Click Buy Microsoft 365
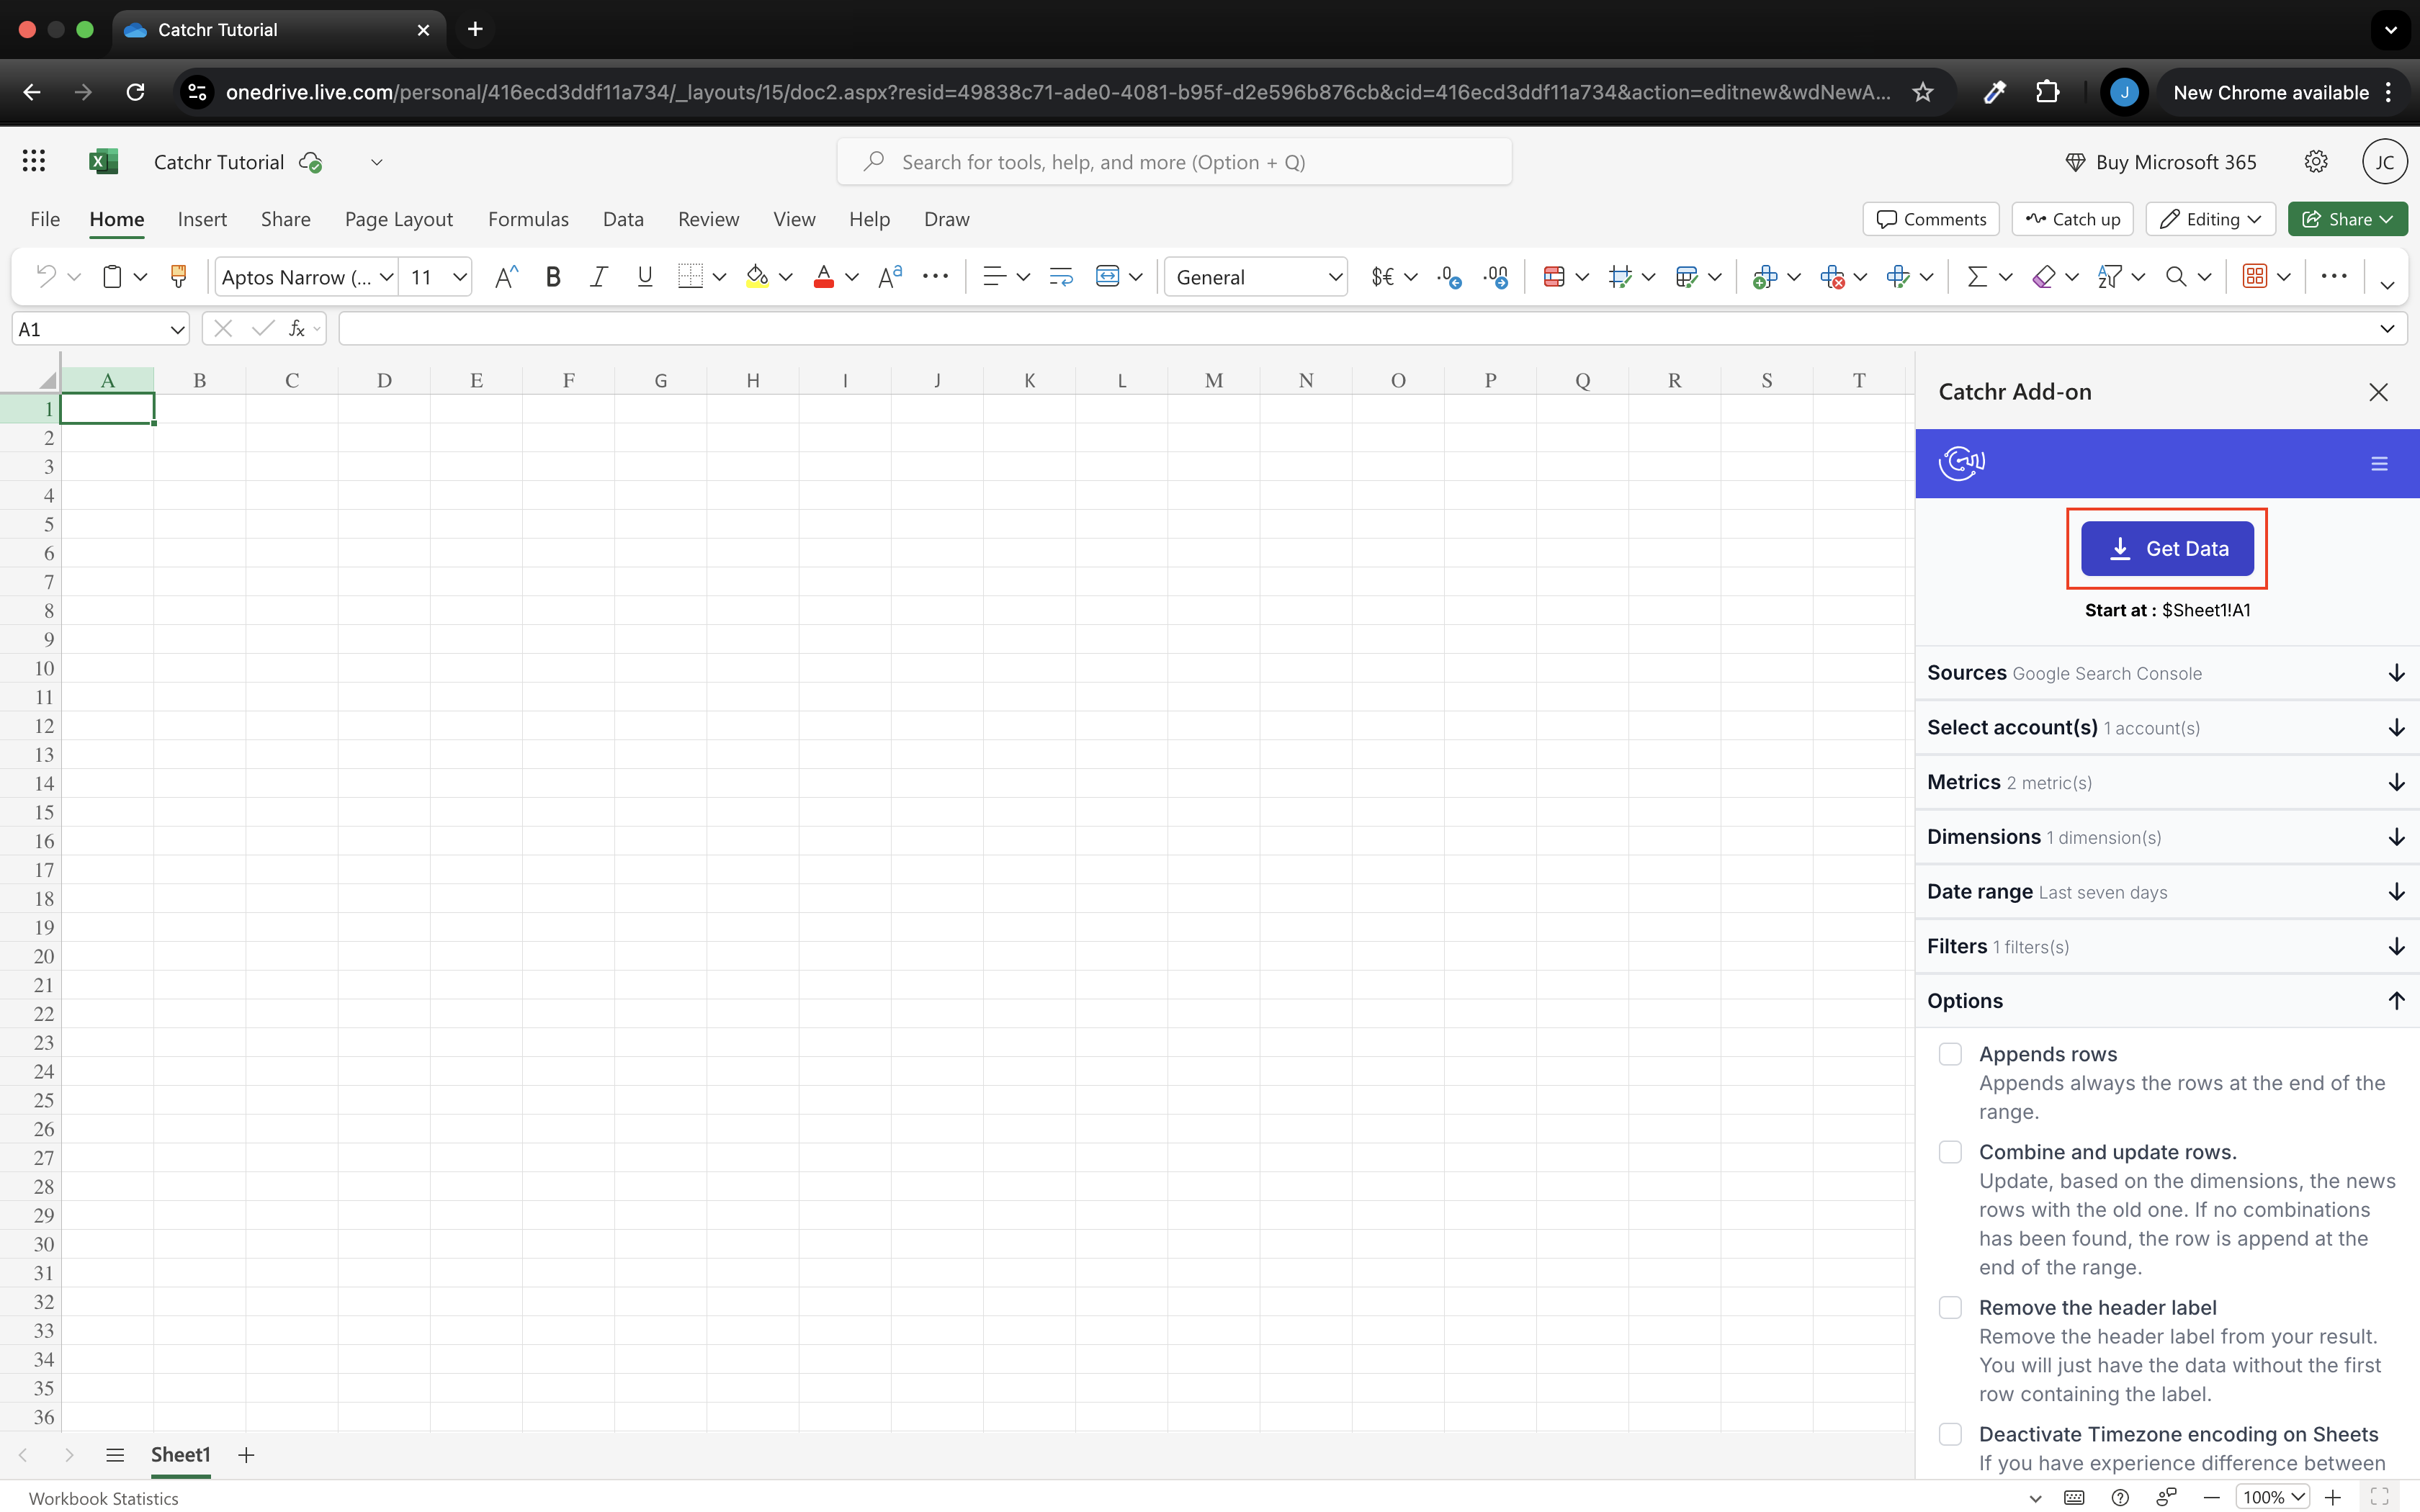 click(2161, 162)
